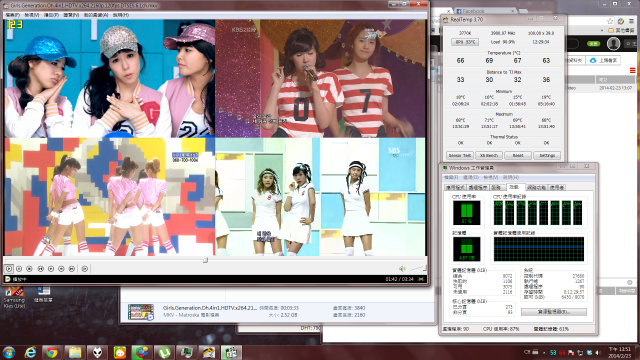Image resolution: width=640 pixels, height=360 pixels.
Task: Click the video seek bar handle
Action: click(205, 260)
